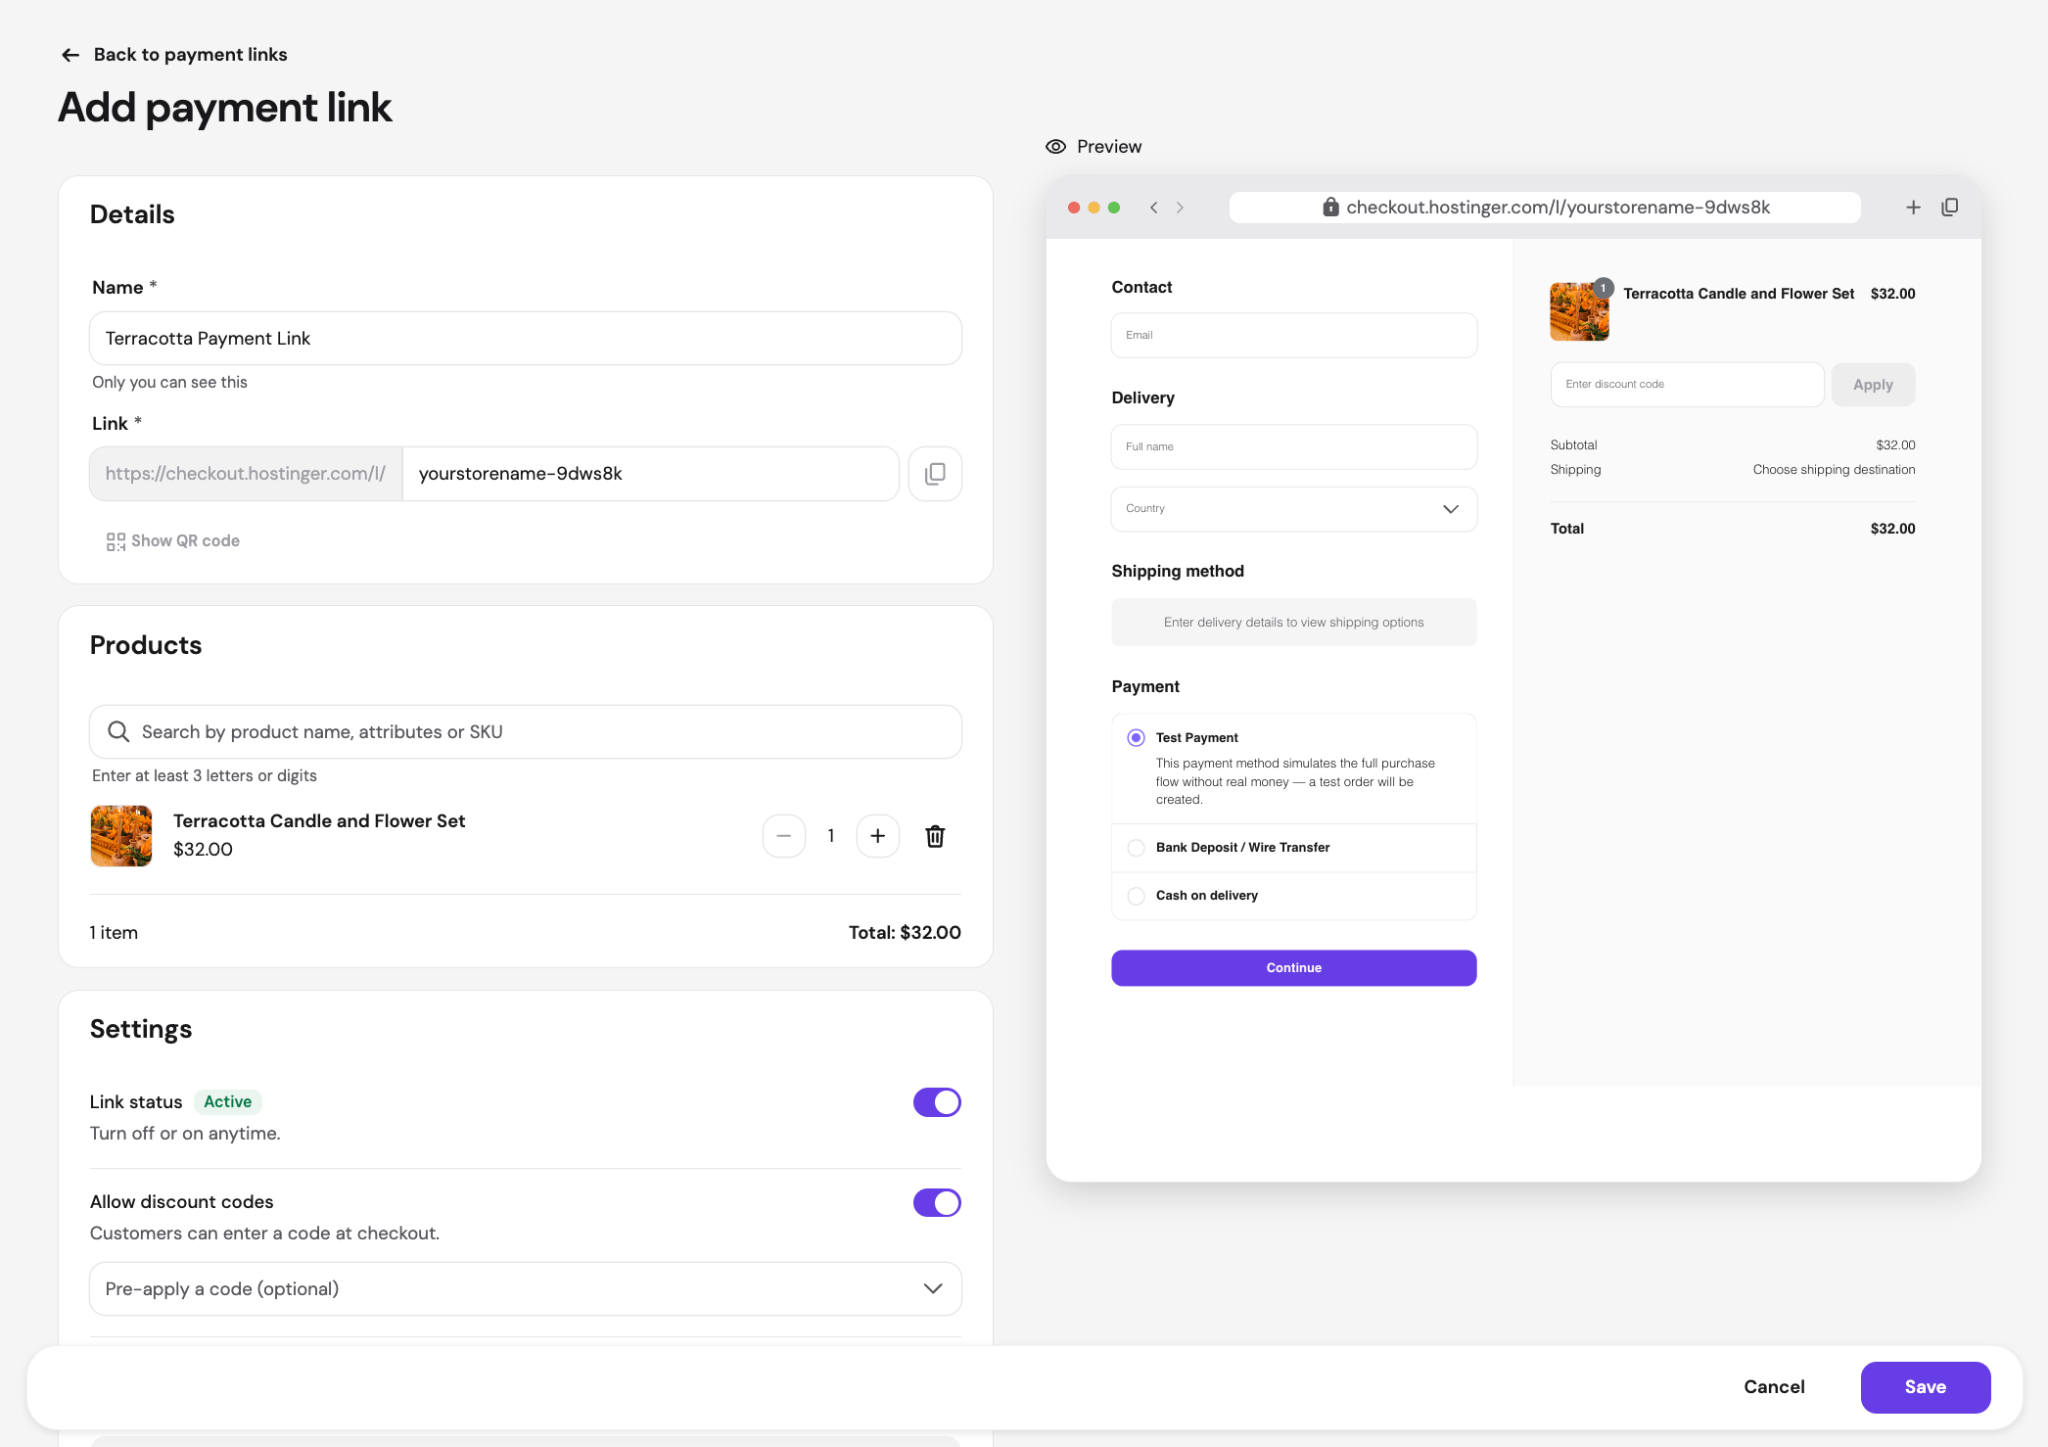Click the Full name field in Delivery
Image resolution: width=2048 pixels, height=1447 pixels.
coord(1293,447)
